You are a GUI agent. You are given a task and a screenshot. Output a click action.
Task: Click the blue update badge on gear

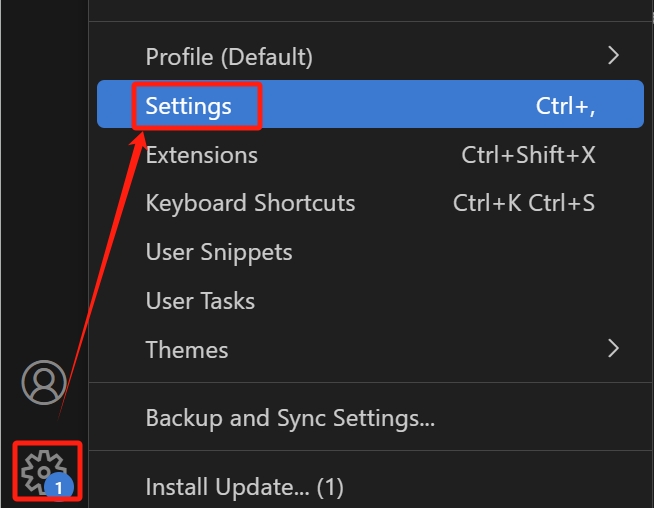[x=59, y=487]
